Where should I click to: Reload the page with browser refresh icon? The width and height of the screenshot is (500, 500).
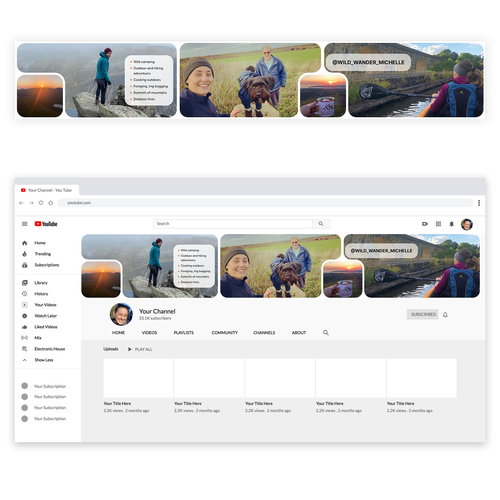pos(41,203)
